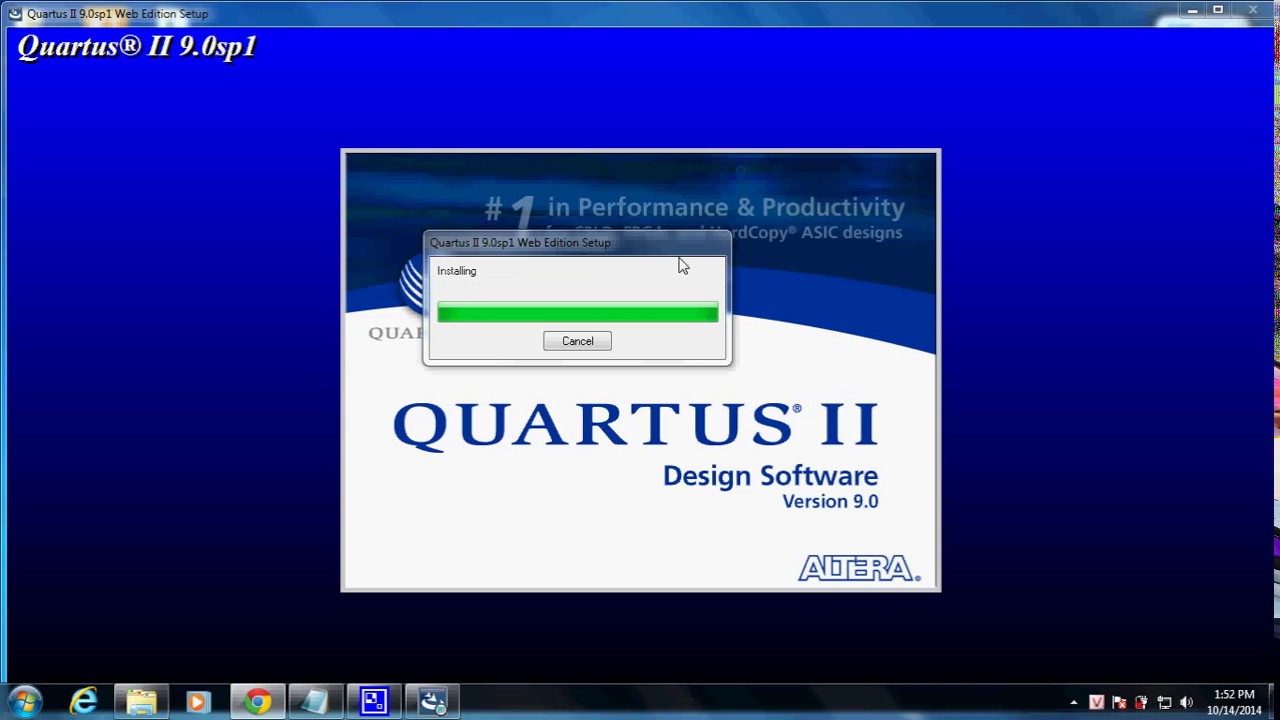Switch to Google Chrome in taskbar
The image size is (1280, 720).
coord(258,702)
